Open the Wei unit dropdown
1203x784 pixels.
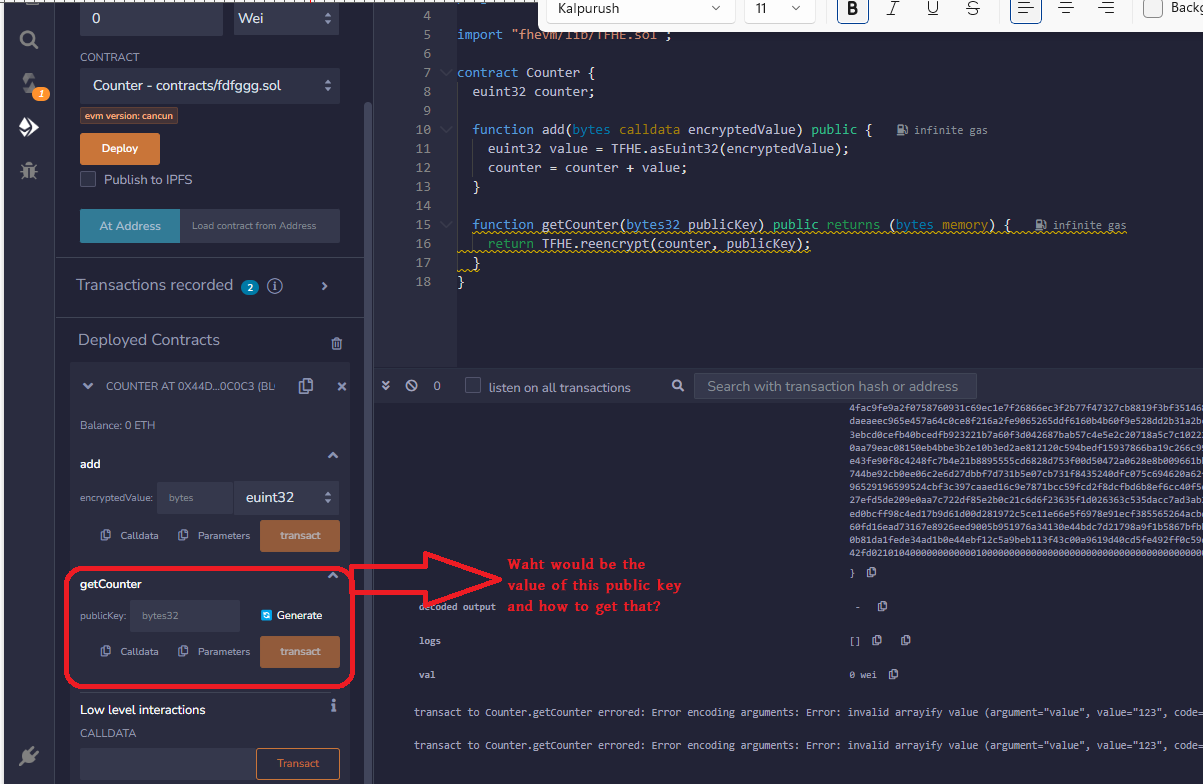coord(287,18)
